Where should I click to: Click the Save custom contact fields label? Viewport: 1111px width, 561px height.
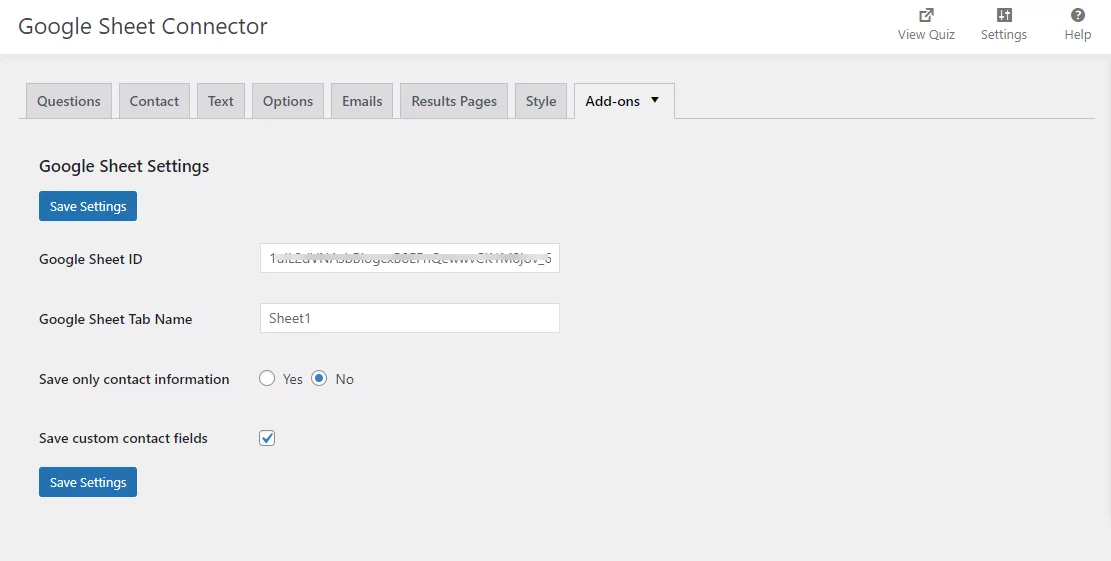point(123,438)
